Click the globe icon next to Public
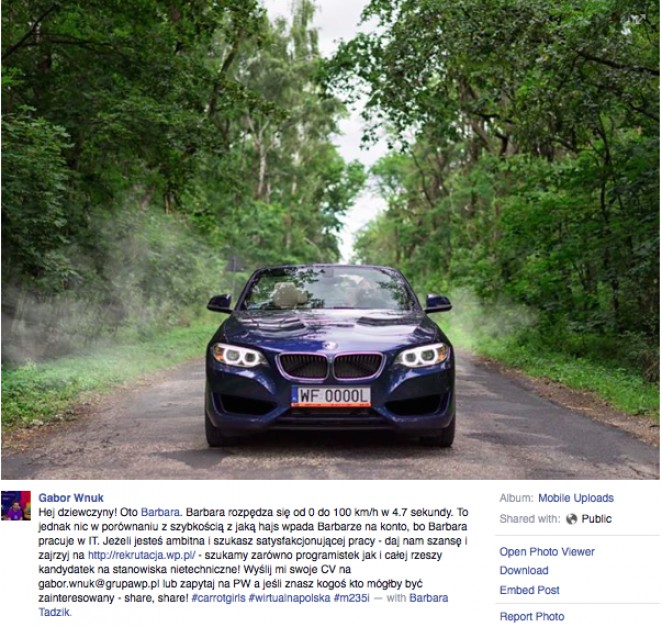This screenshot has height=627, width=662. [x=571, y=519]
